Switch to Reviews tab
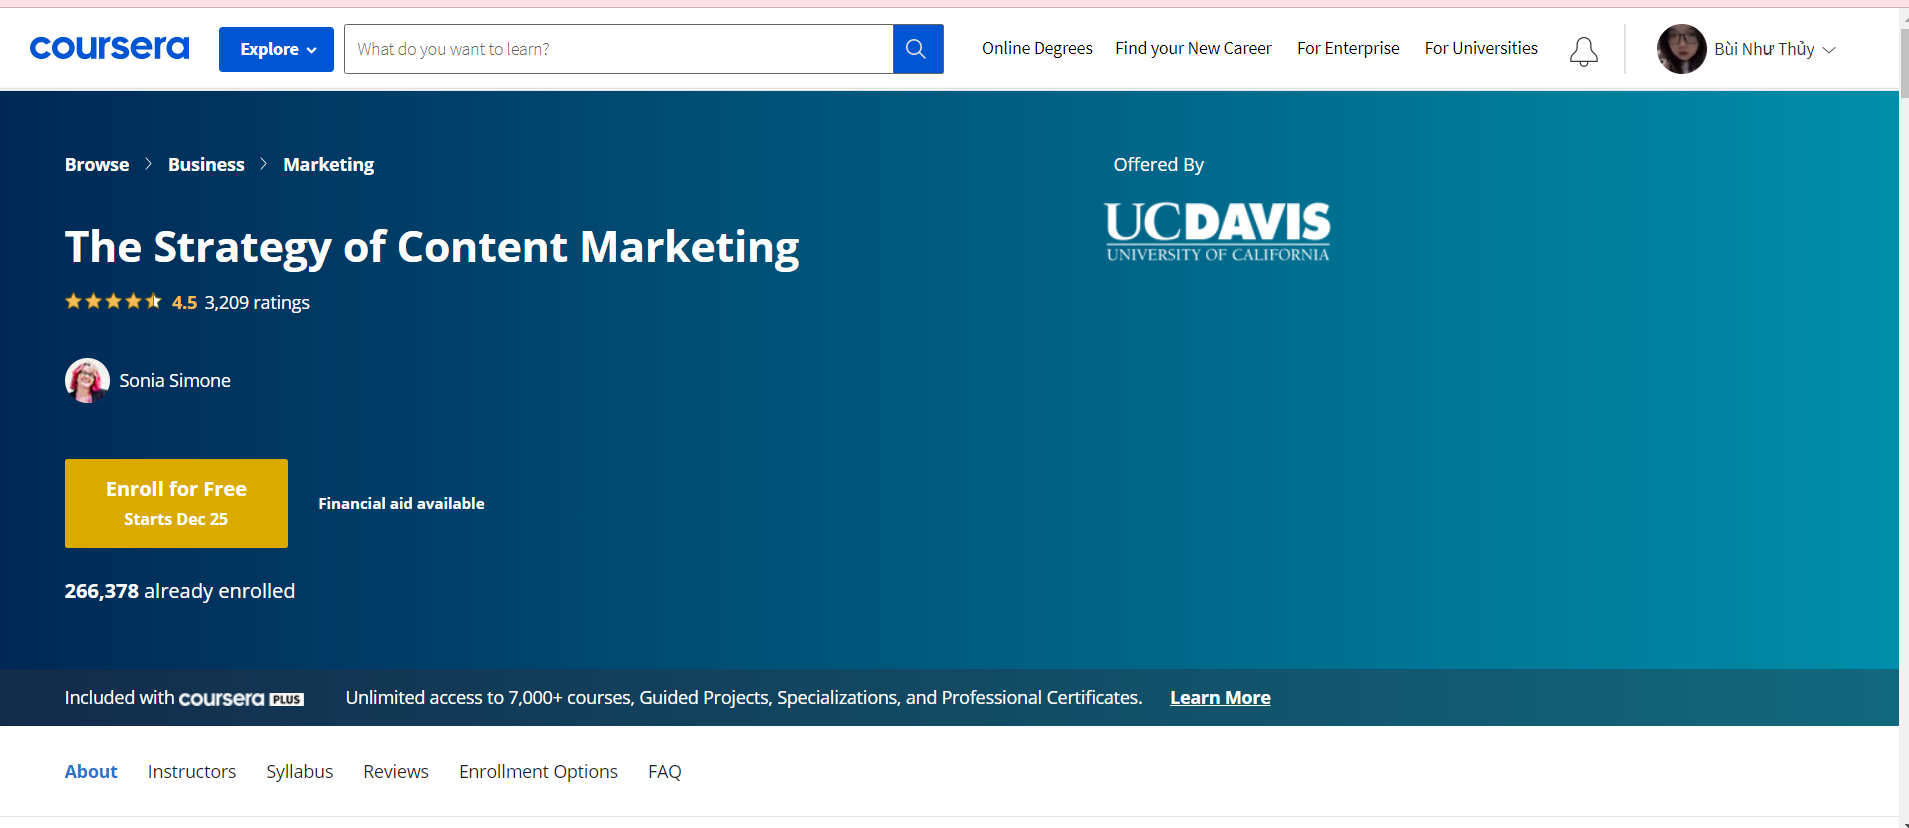 pyautogui.click(x=396, y=771)
